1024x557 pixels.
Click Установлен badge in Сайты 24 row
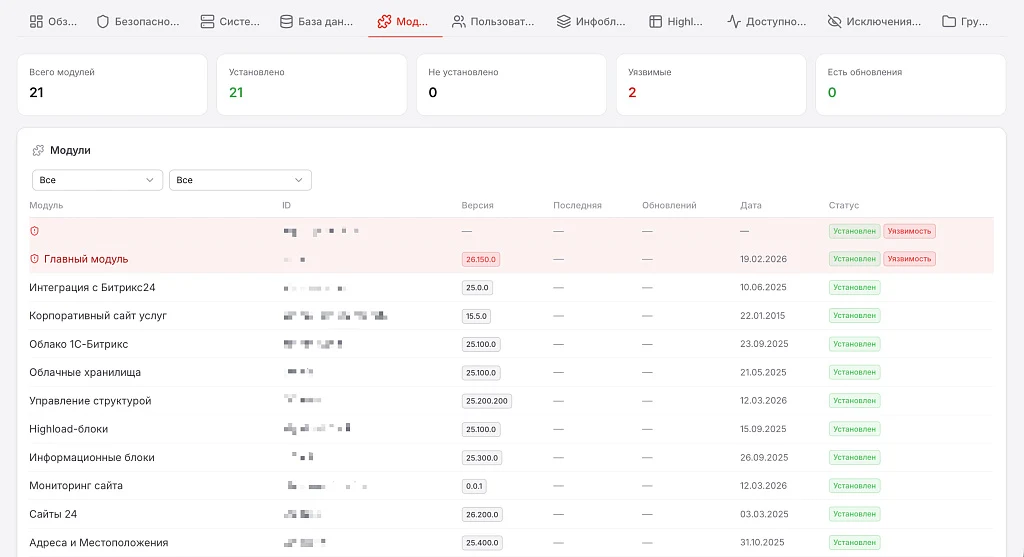click(854, 515)
